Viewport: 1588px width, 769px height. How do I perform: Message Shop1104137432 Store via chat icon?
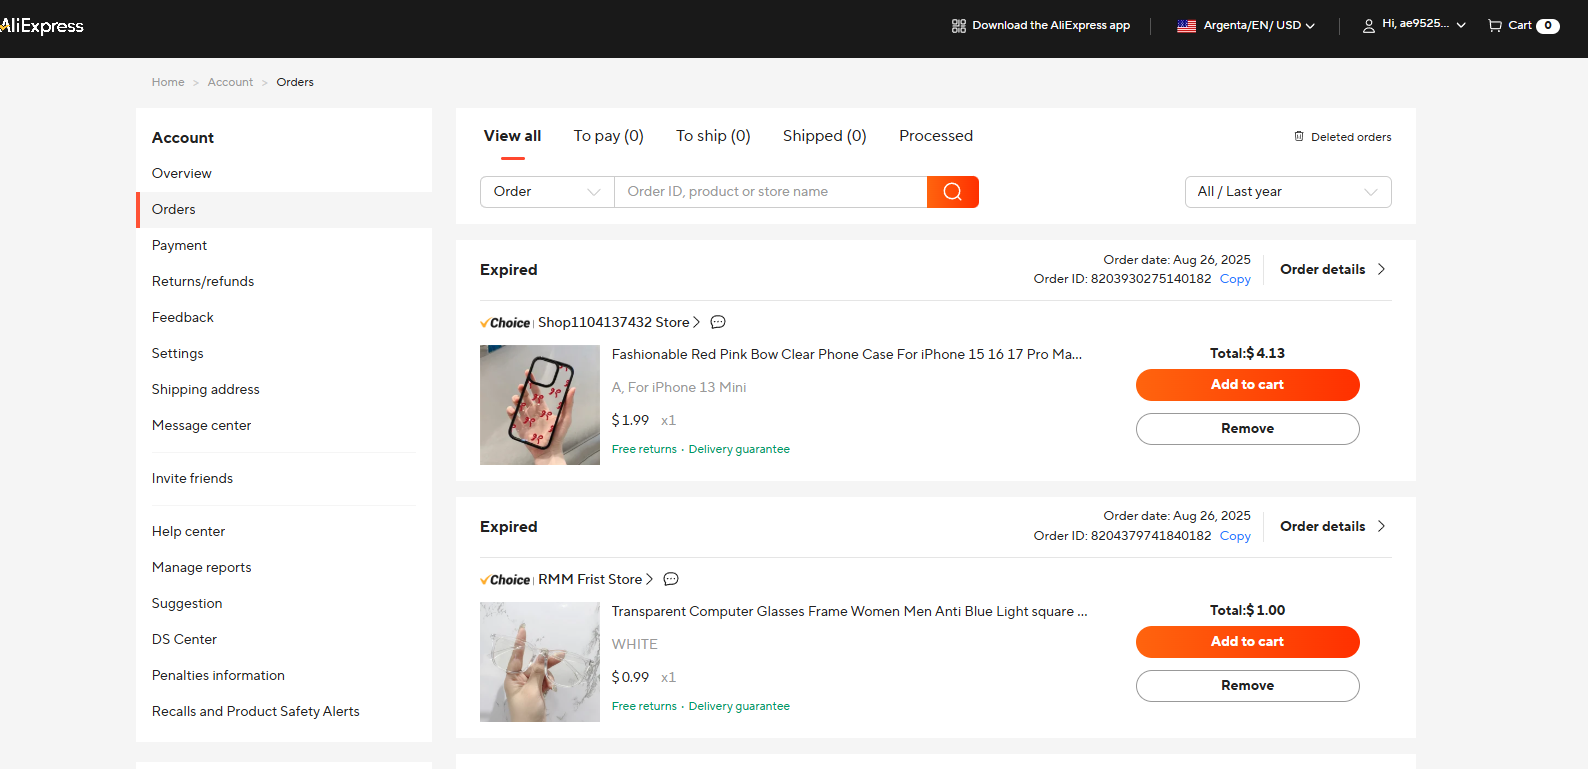coord(718,322)
